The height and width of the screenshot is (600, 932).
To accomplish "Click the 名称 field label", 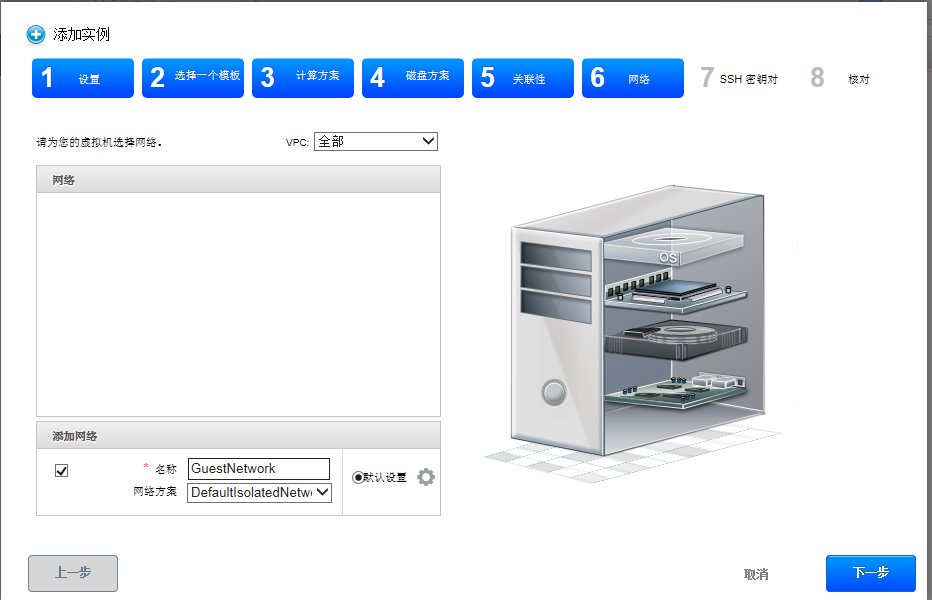I will point(166,469).
